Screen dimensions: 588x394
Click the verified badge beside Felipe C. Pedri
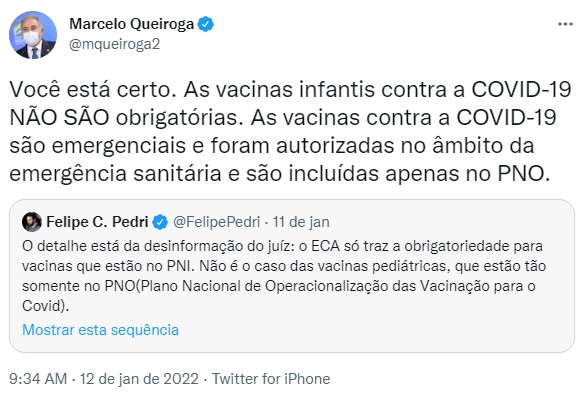point(160,222)
